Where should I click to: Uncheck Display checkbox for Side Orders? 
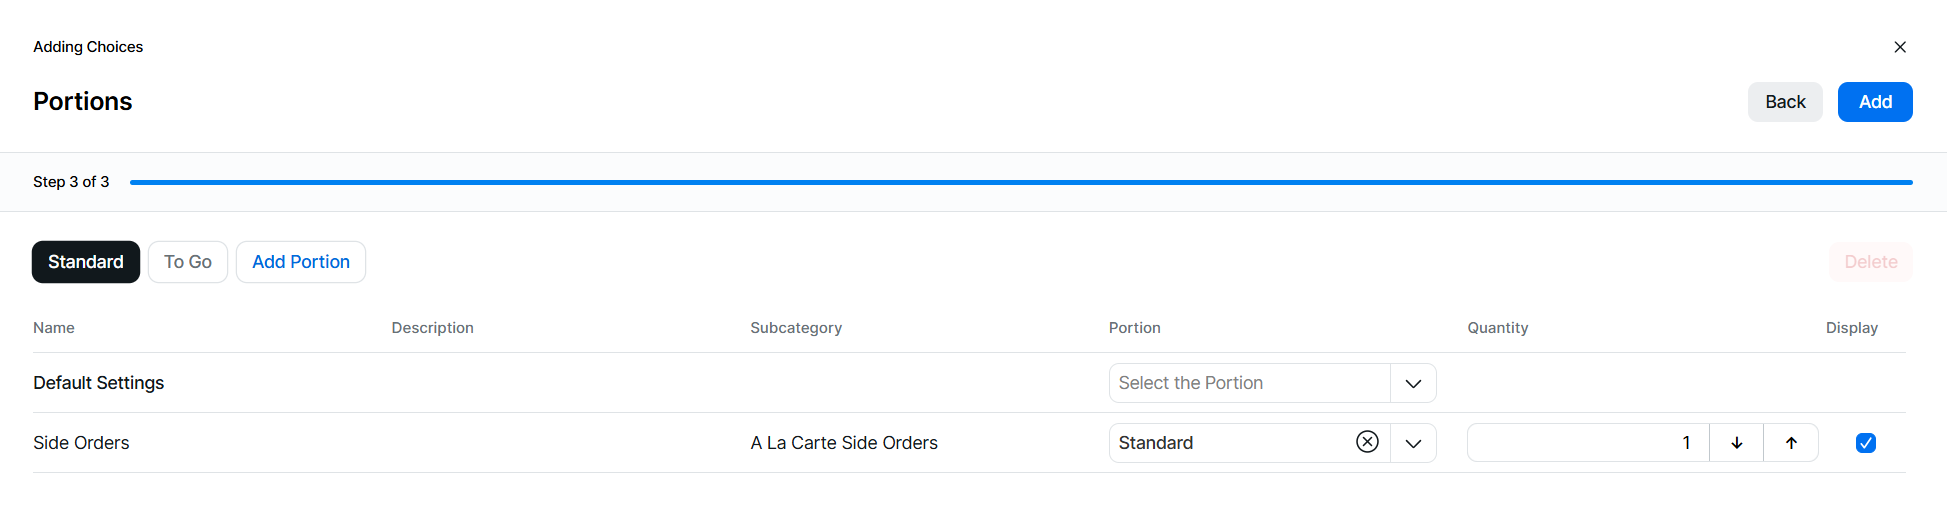(x=1865, y=443)
